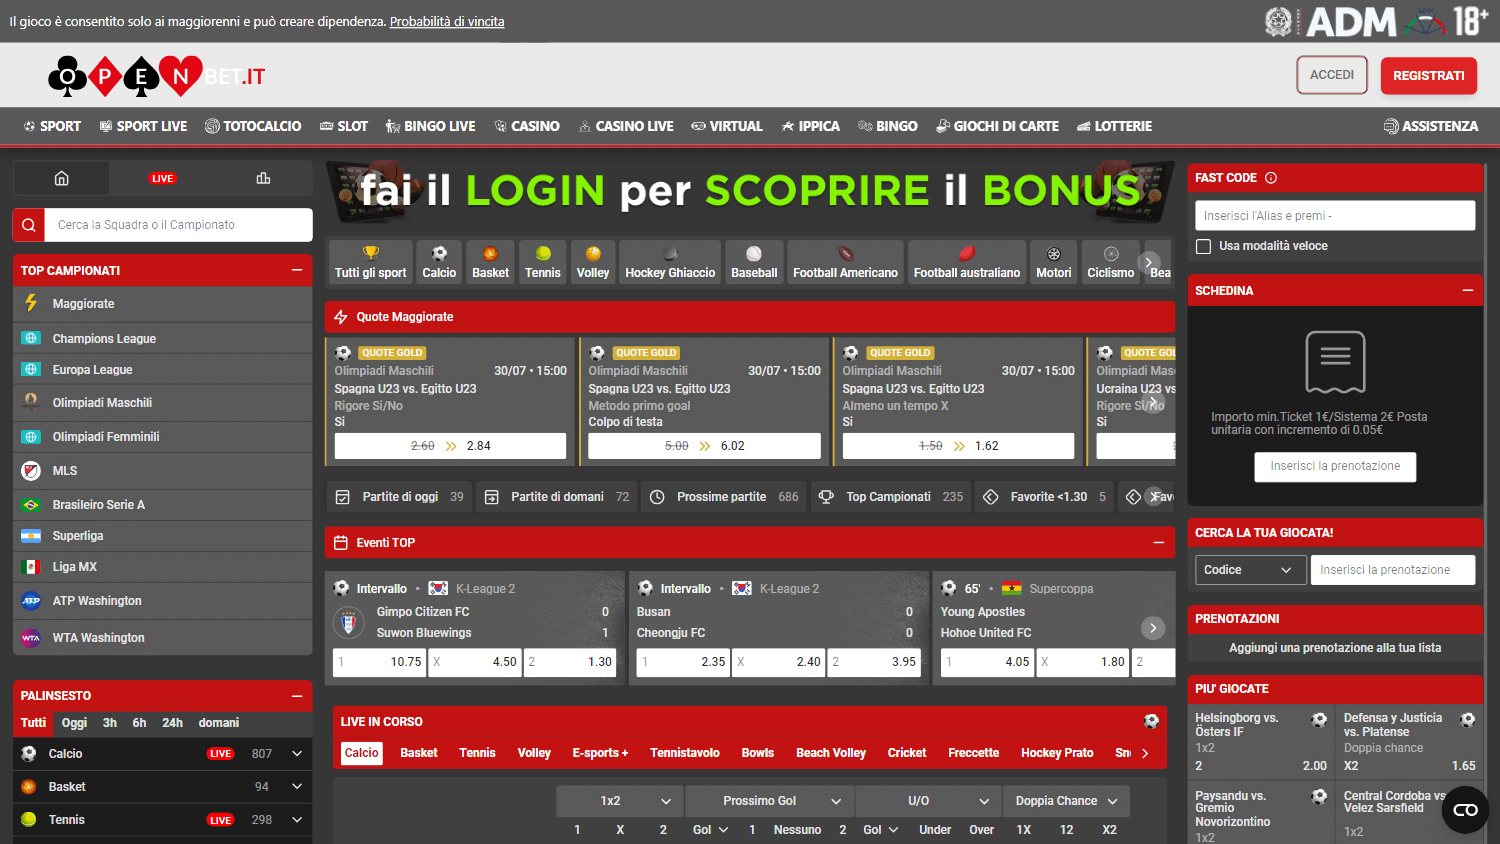This screenshot has width=1500, height=844.
Task: Expand the Basket palinsesto row
Action: 297,787
